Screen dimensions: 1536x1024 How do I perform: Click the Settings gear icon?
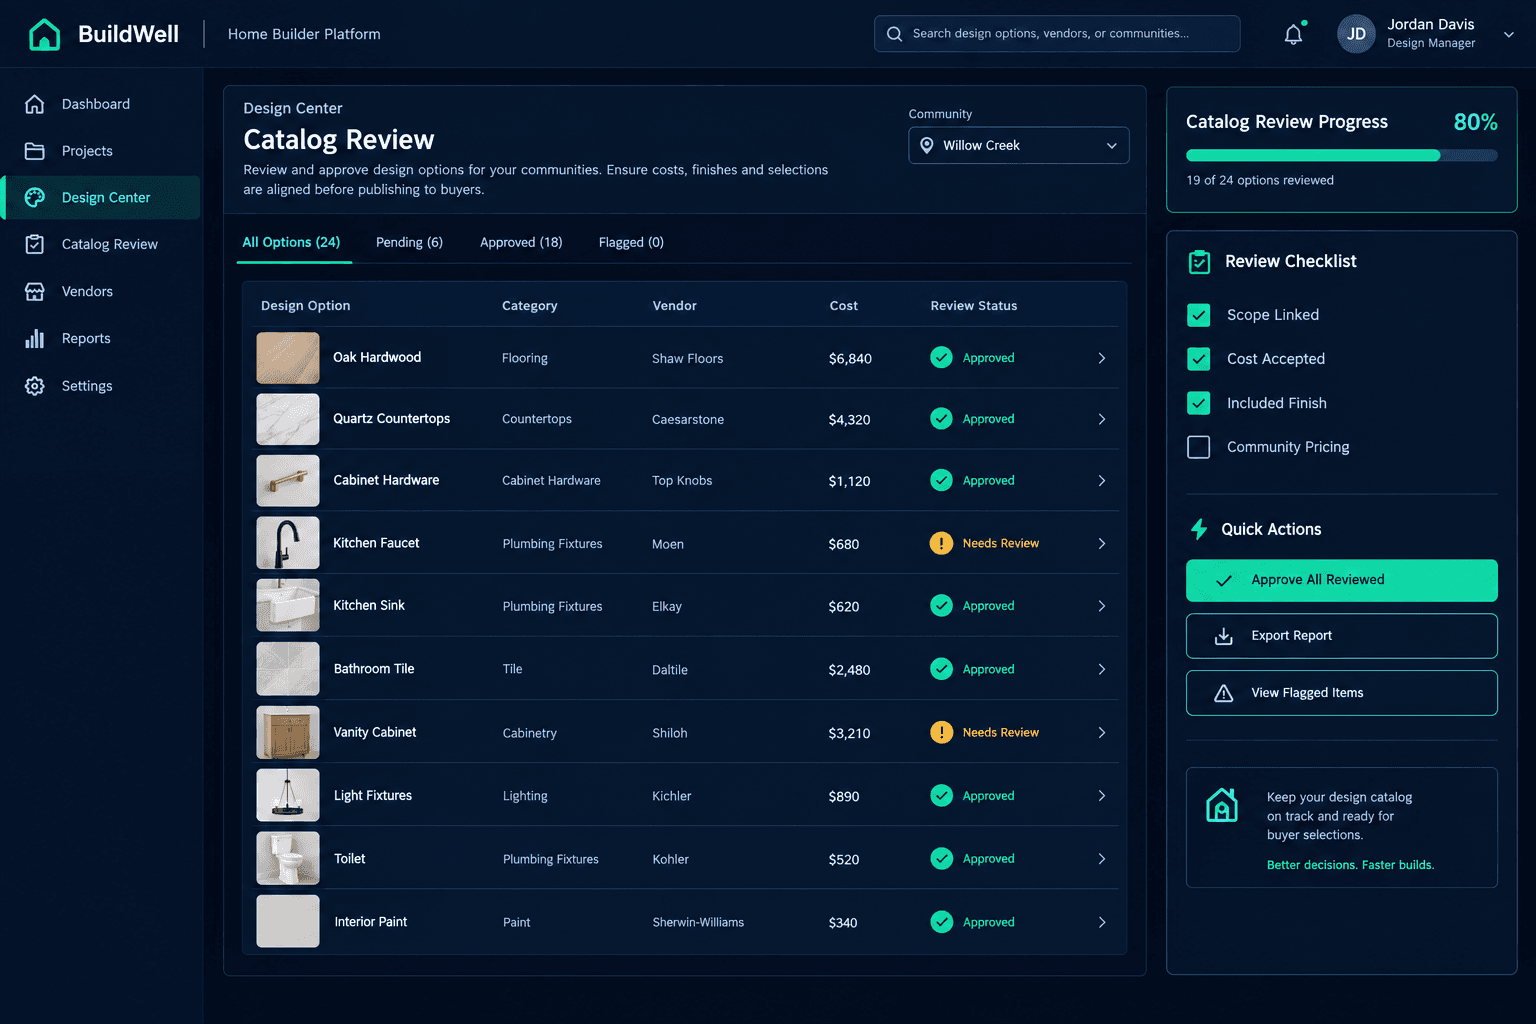tap(35, 386)
